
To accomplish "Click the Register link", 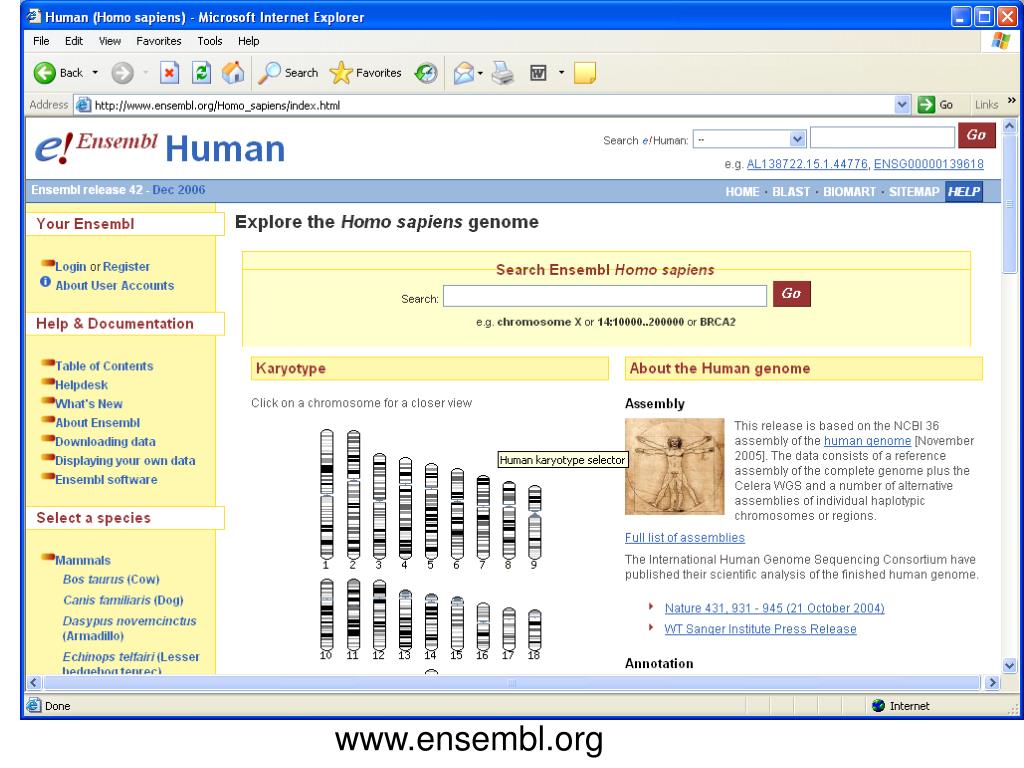I will (126, 266).
